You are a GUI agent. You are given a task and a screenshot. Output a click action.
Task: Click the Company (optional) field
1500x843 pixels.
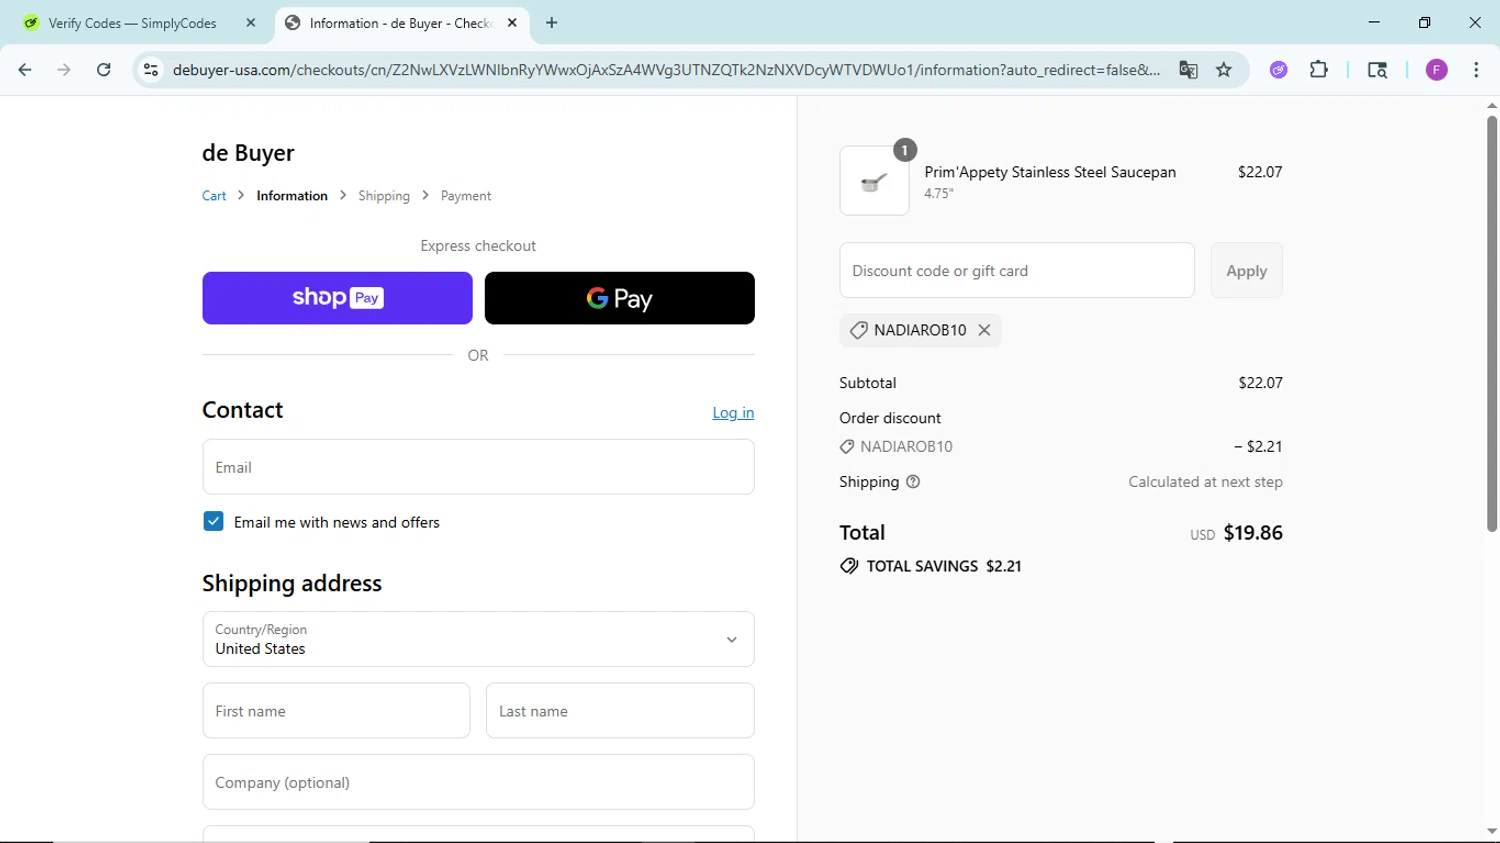click(478, 782)
